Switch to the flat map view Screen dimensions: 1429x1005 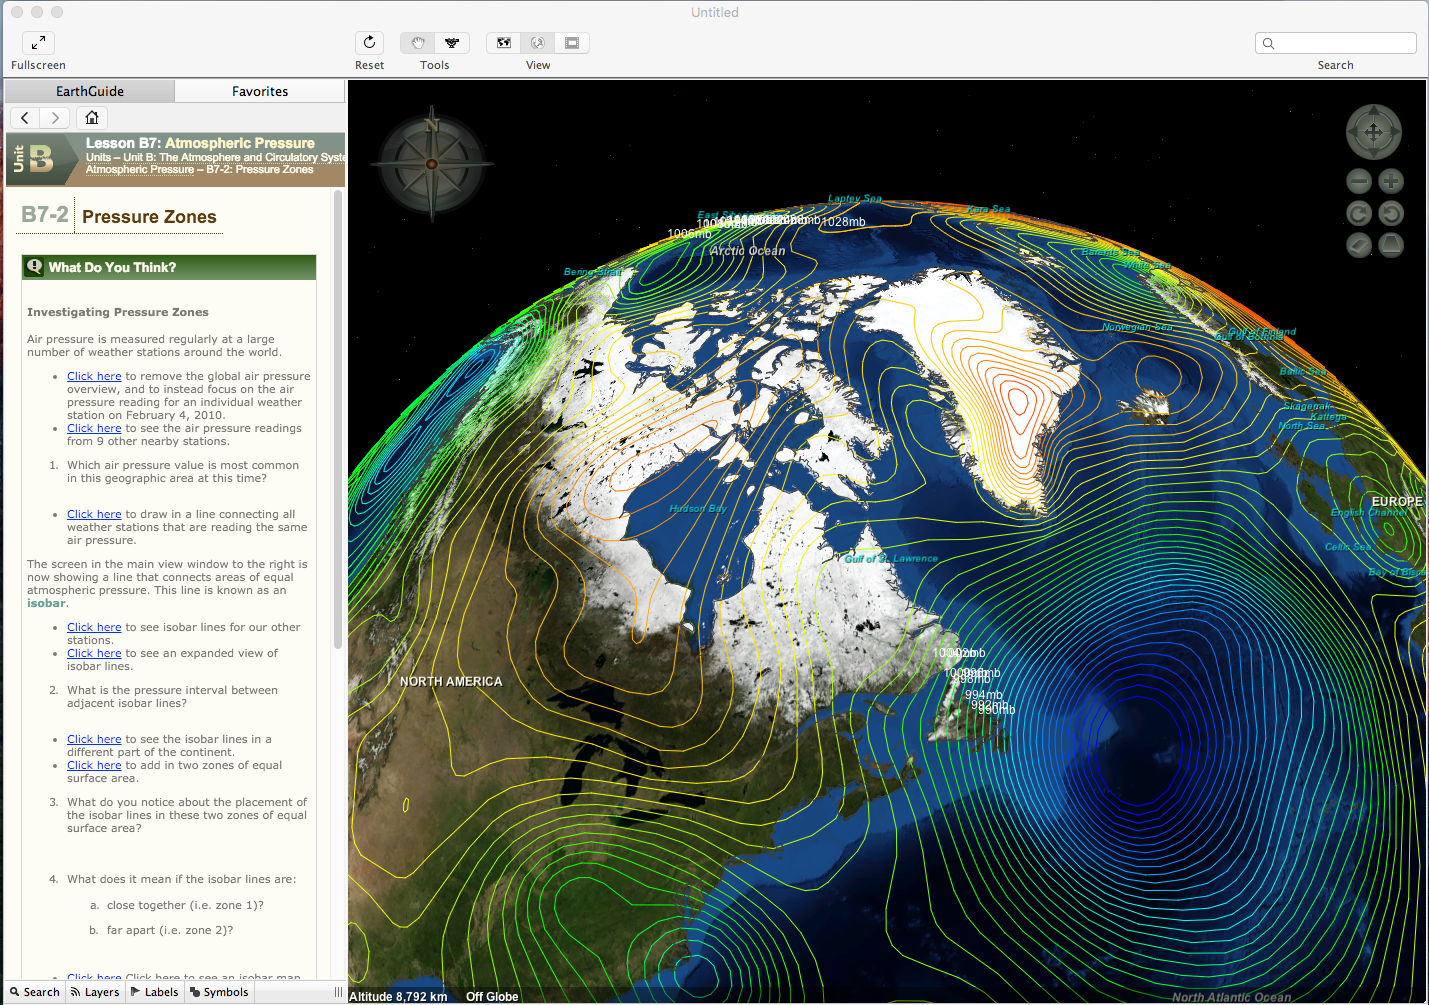[x=503, y=43]
